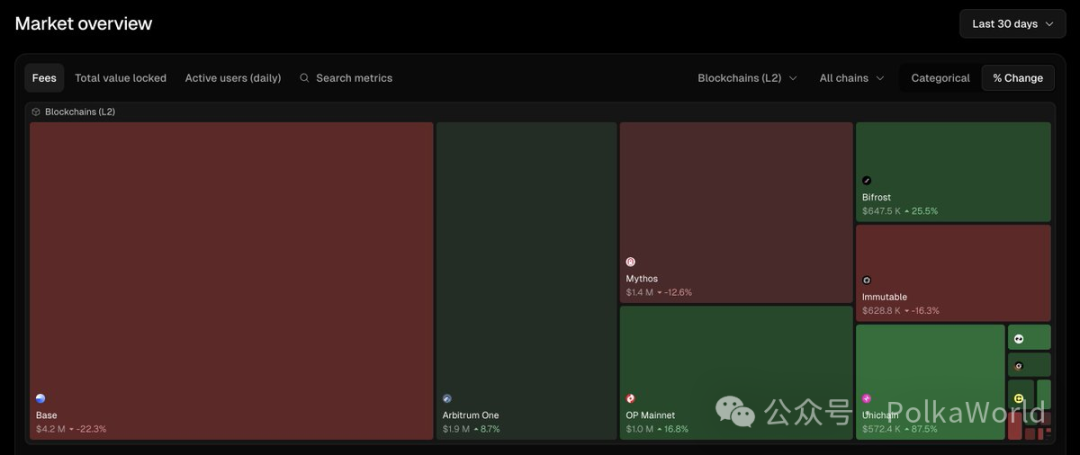This screenshot has height=455, width=1080.
Task: Click the Base chain logo icon
Action: [41, 399]
